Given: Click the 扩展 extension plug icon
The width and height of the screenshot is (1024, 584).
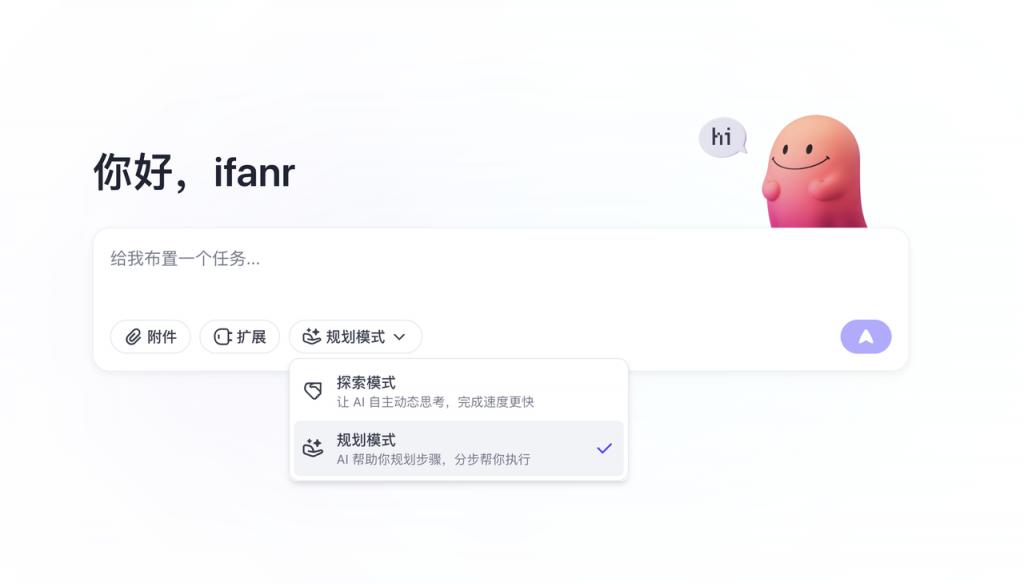Looking at the screenshot, I should click(x=223, y=337).
